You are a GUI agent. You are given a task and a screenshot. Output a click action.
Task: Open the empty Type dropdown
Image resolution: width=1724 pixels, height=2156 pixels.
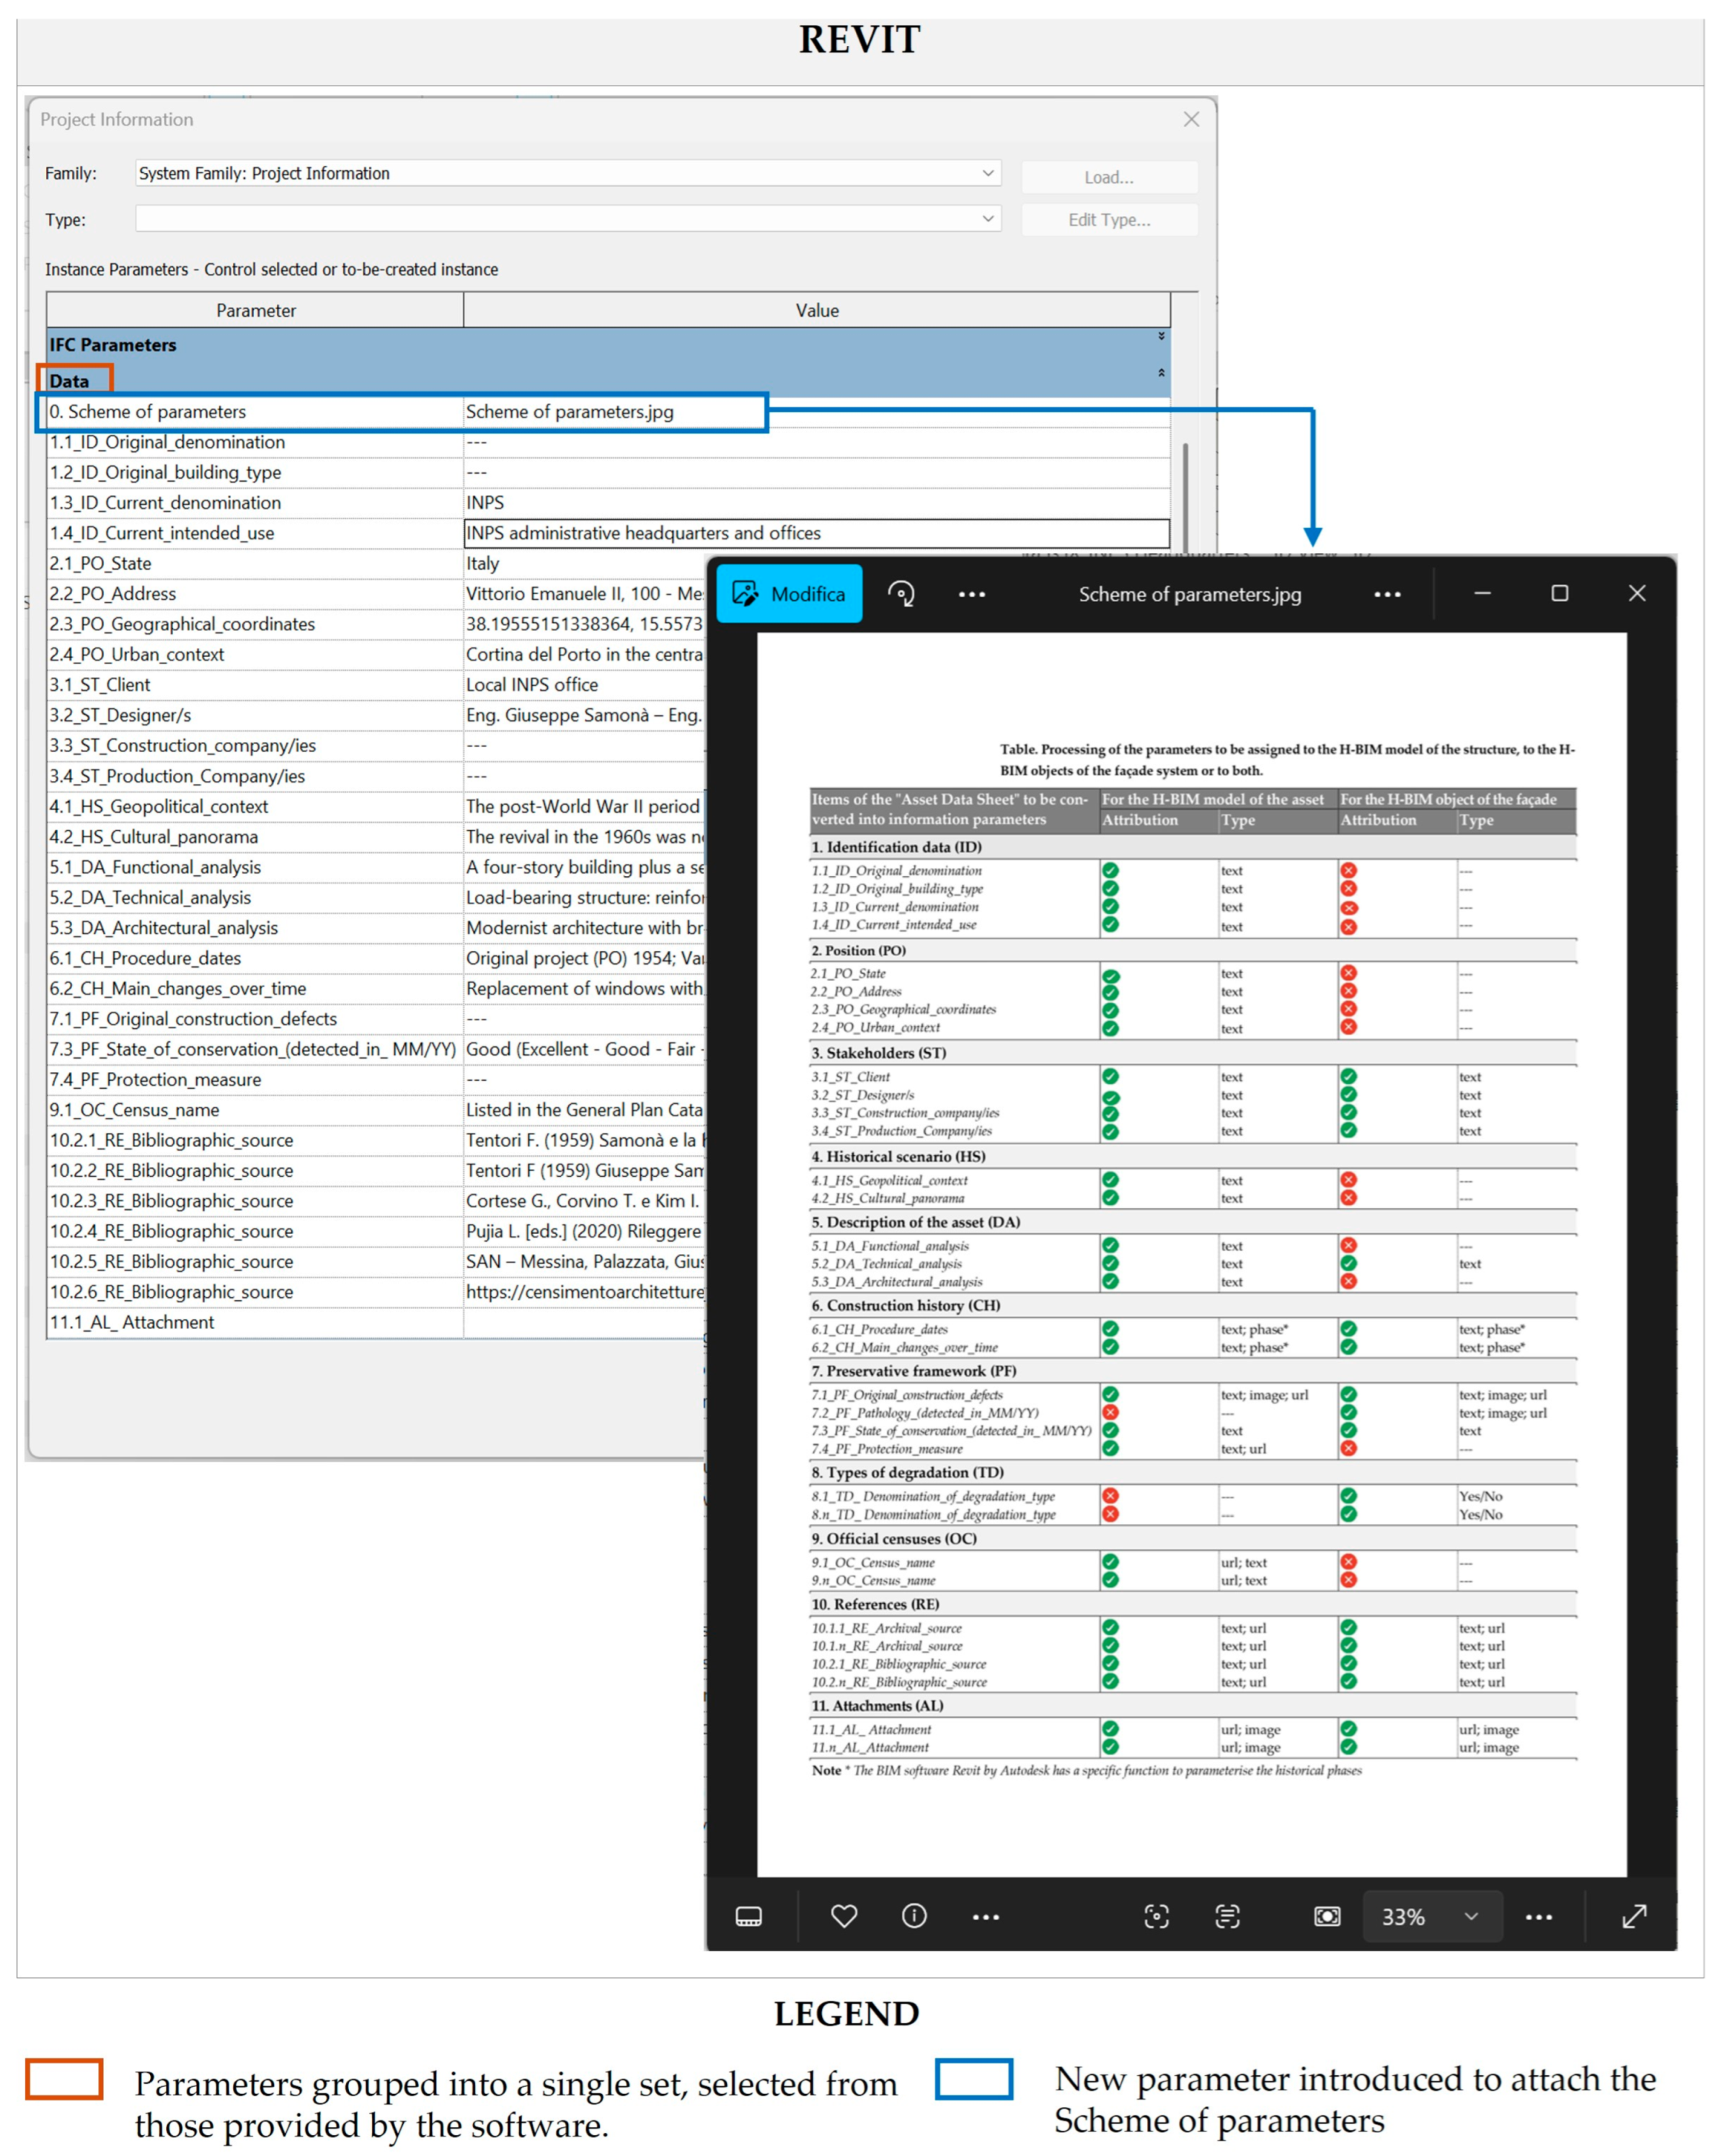point(987,219)
